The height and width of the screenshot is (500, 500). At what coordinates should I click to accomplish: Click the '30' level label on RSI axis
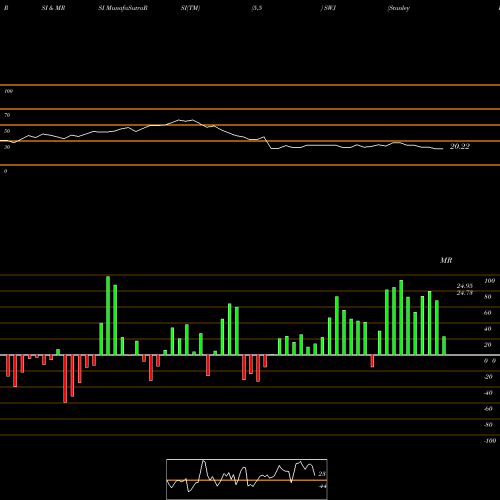tap(7, 147)
